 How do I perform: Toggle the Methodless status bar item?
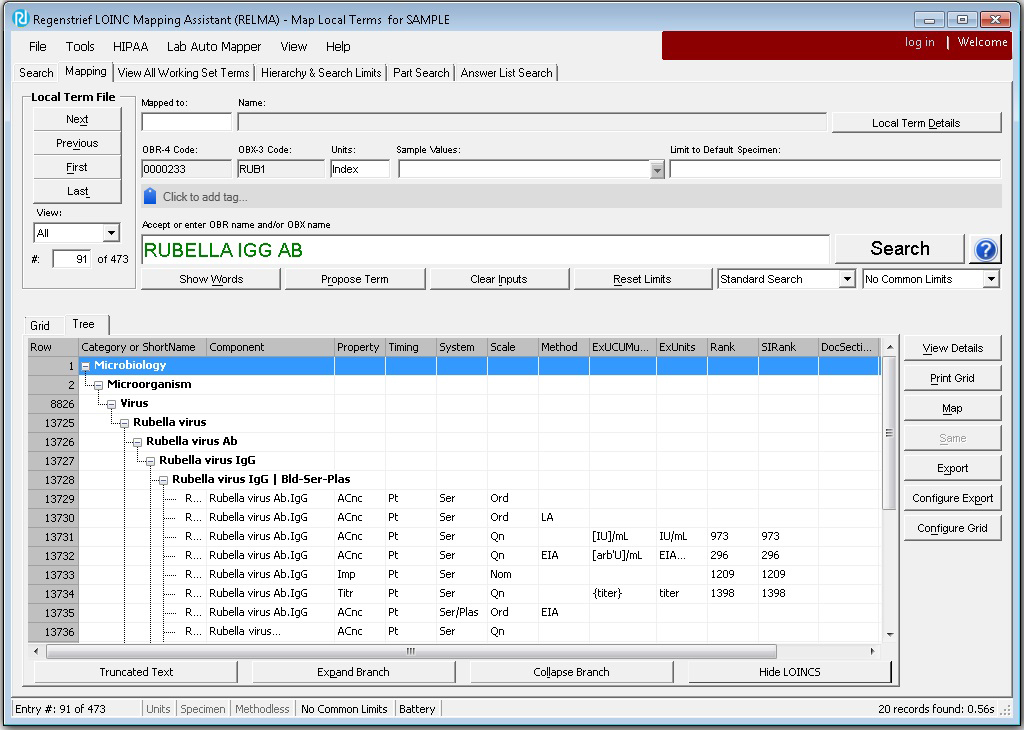pos(262,709)
